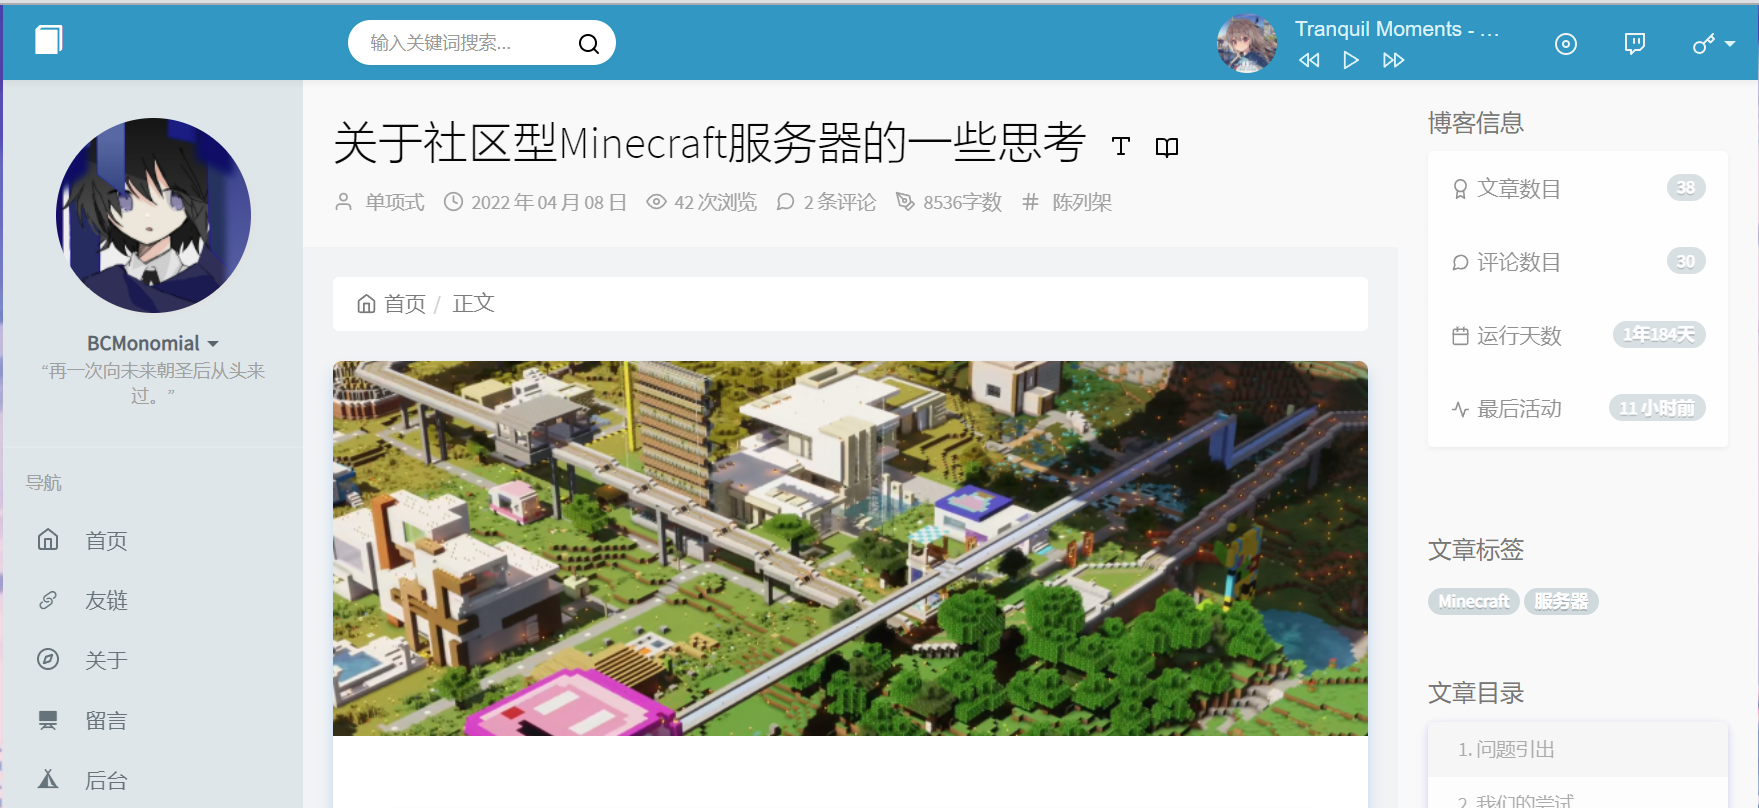Toggle the reading mode book icon
Image resolution: width=1759 pixels, height=808 pixels.
[1167, 148]
